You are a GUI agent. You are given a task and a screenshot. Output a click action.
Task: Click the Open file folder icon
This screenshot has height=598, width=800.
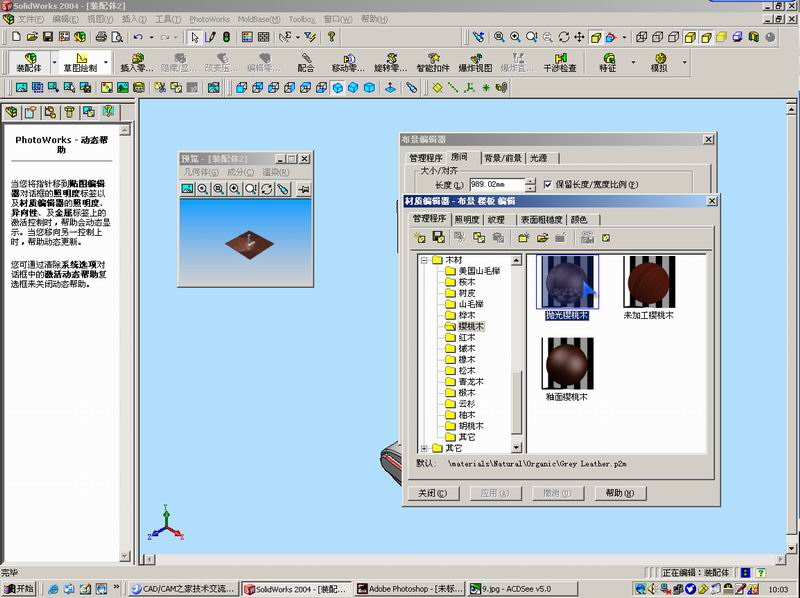pyautogui.click(x=32, y=37)
